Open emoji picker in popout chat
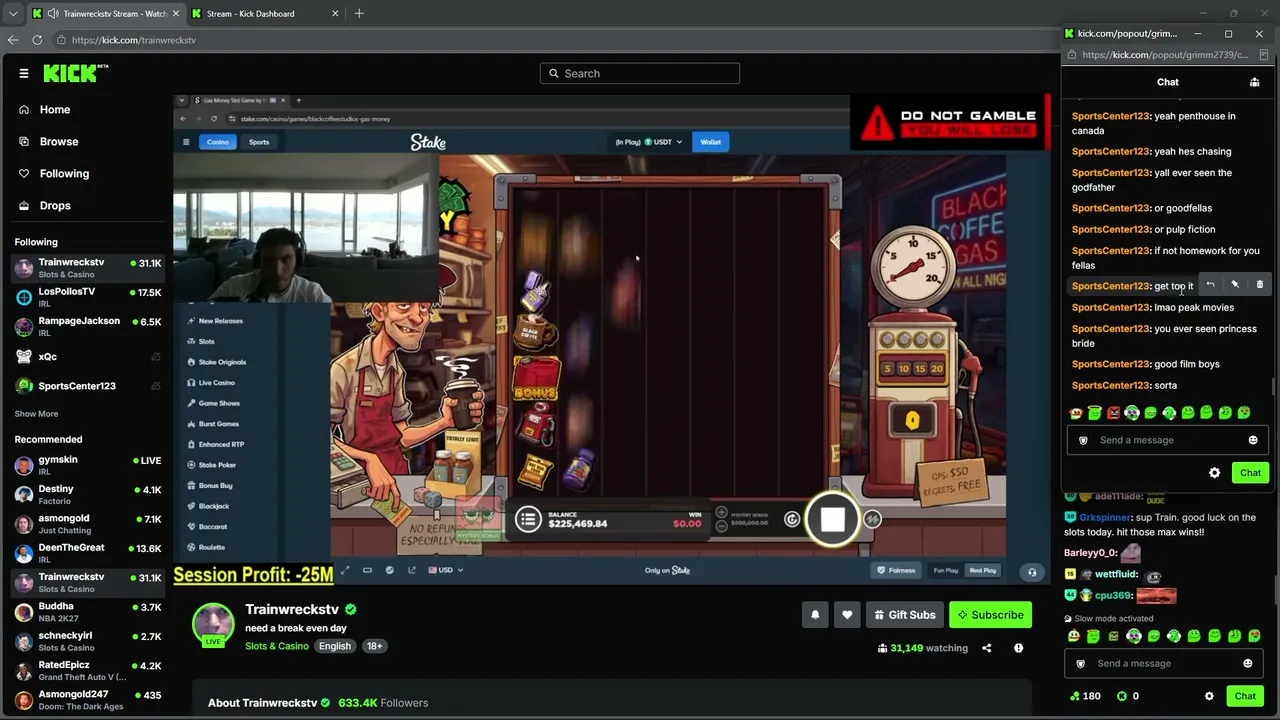1280x720 pixels. [1253, 440]
